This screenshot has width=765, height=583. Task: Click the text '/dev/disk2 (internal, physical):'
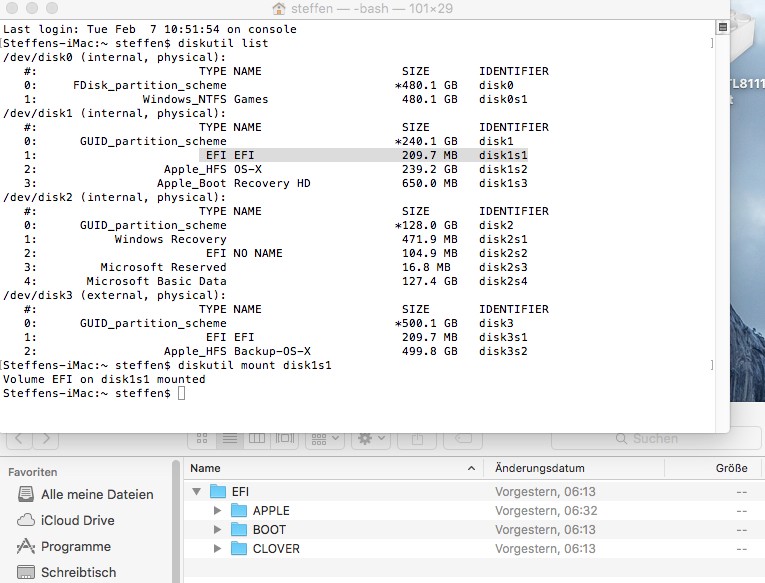coord(115,198)
